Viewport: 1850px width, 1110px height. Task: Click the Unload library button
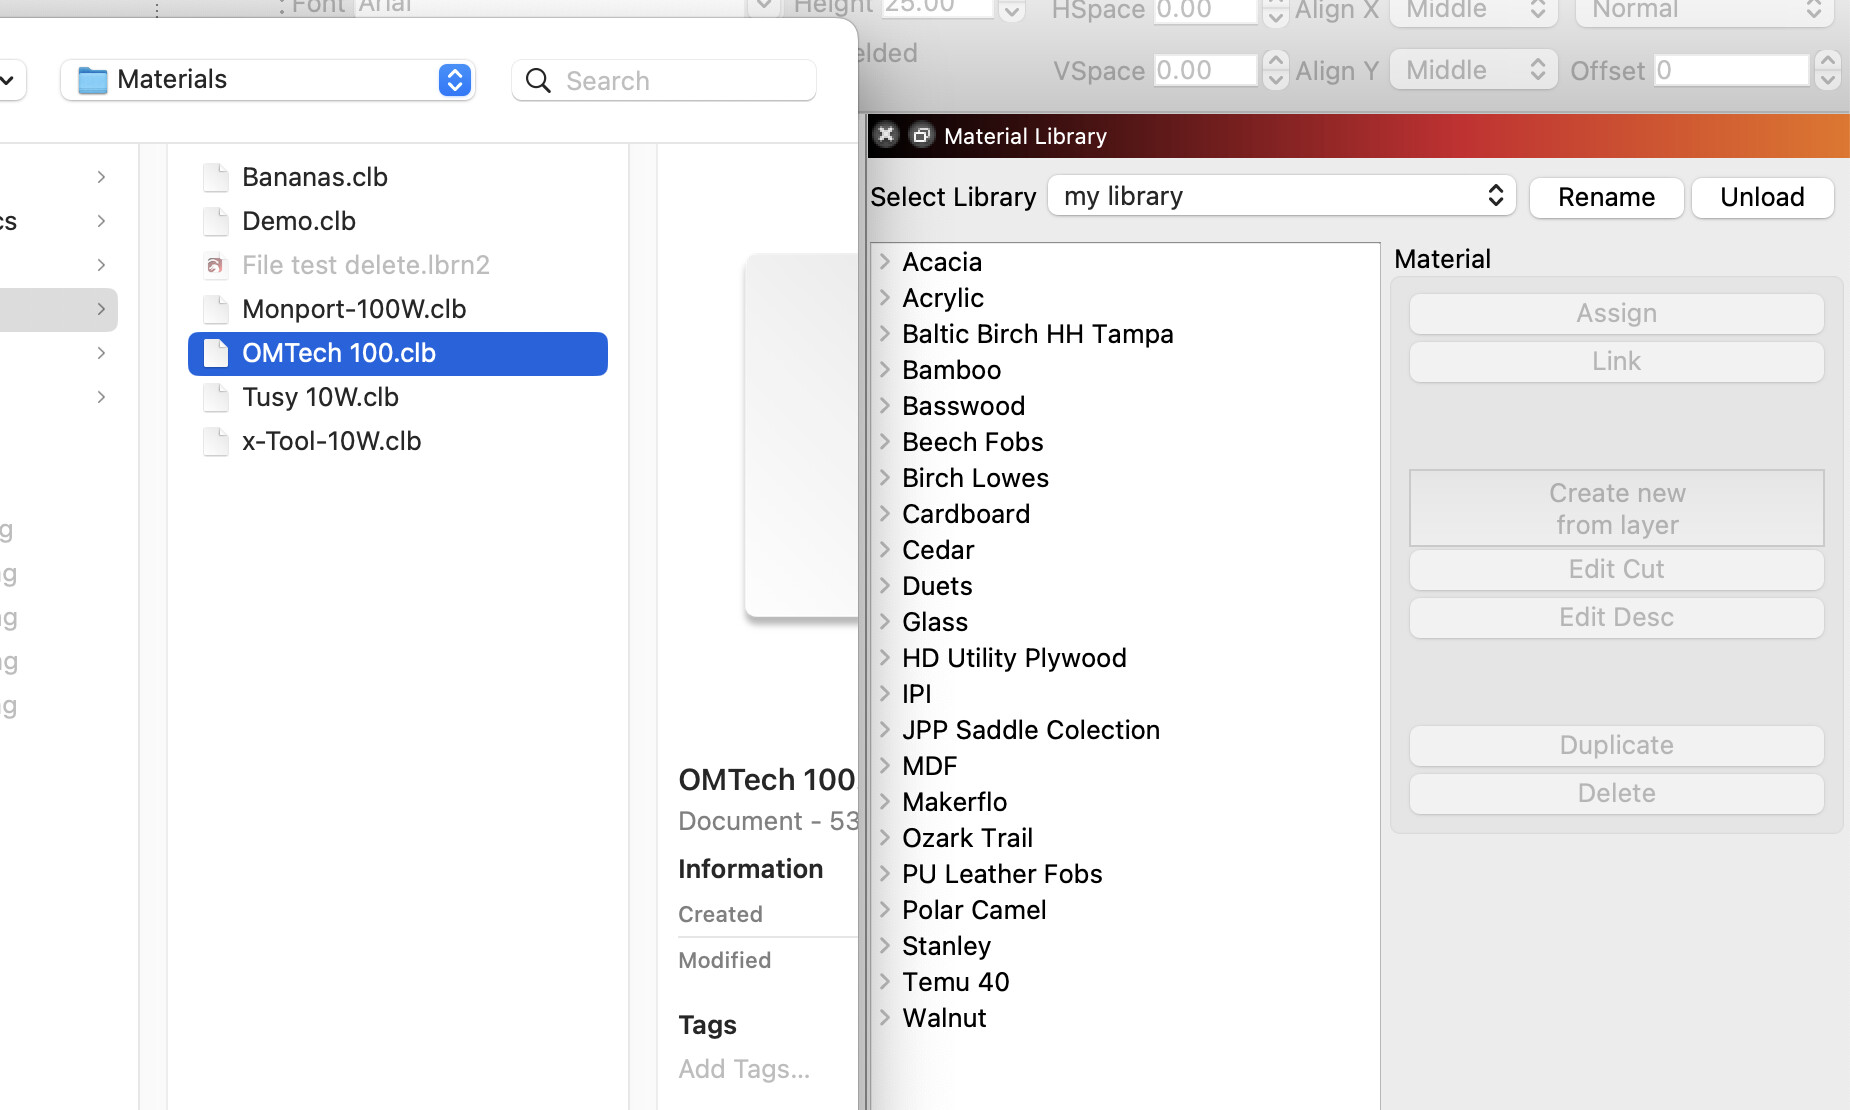point(1762,197)
